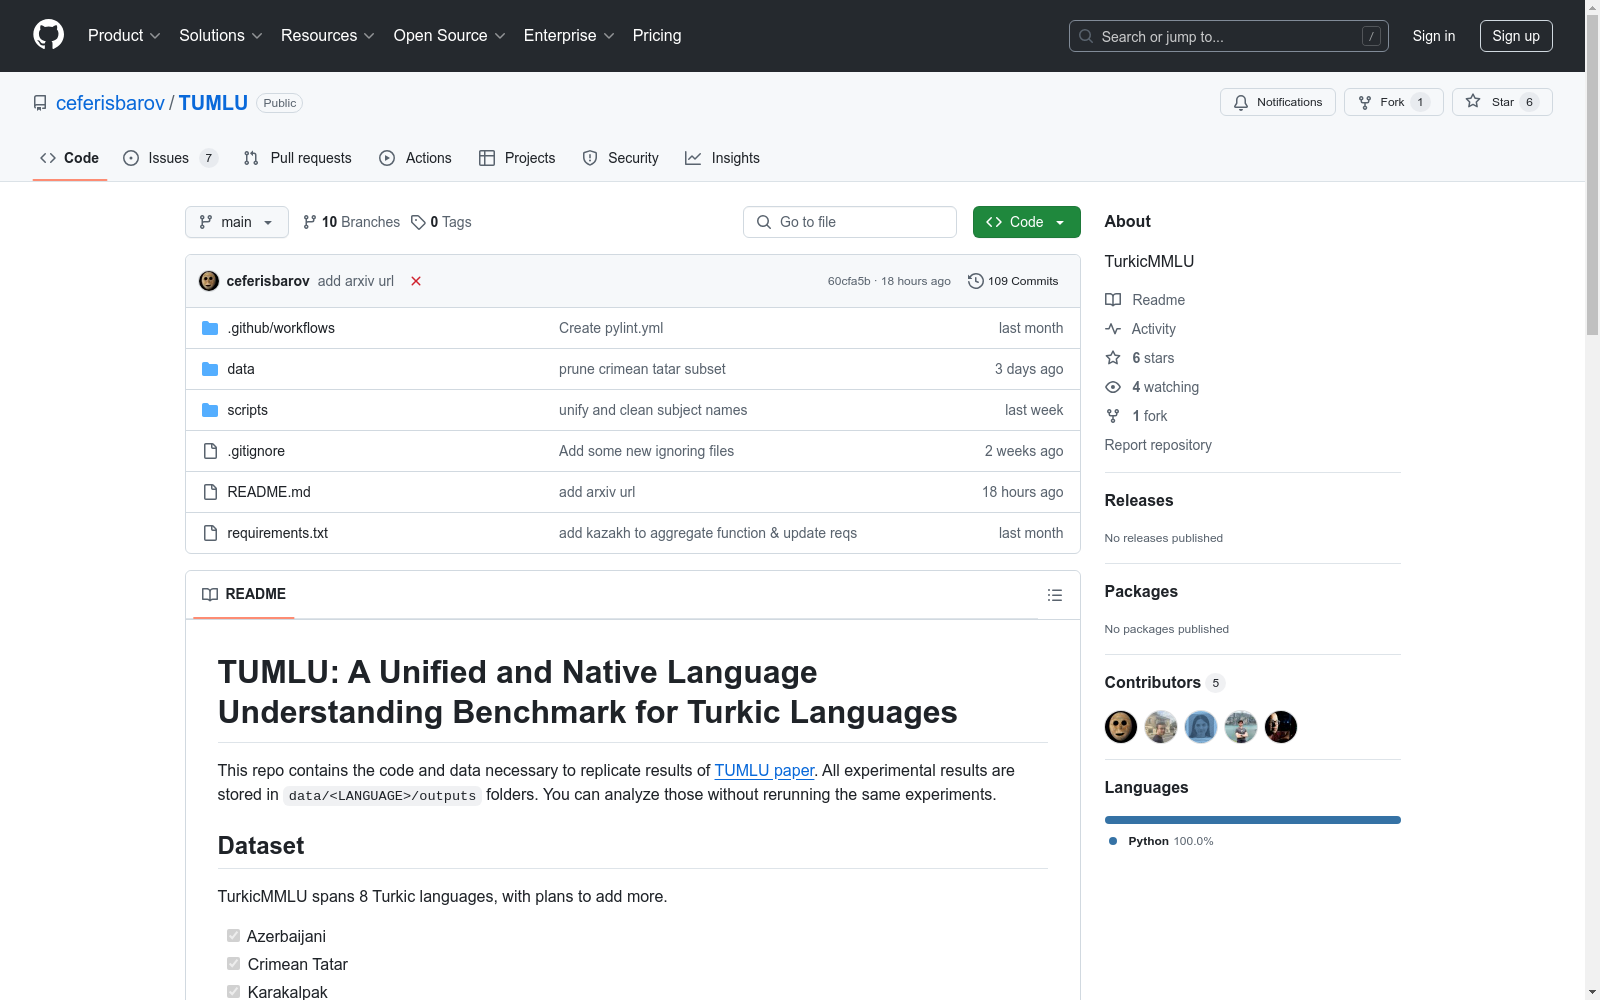Open the second contributor avatar

(x=1161, y=727)
